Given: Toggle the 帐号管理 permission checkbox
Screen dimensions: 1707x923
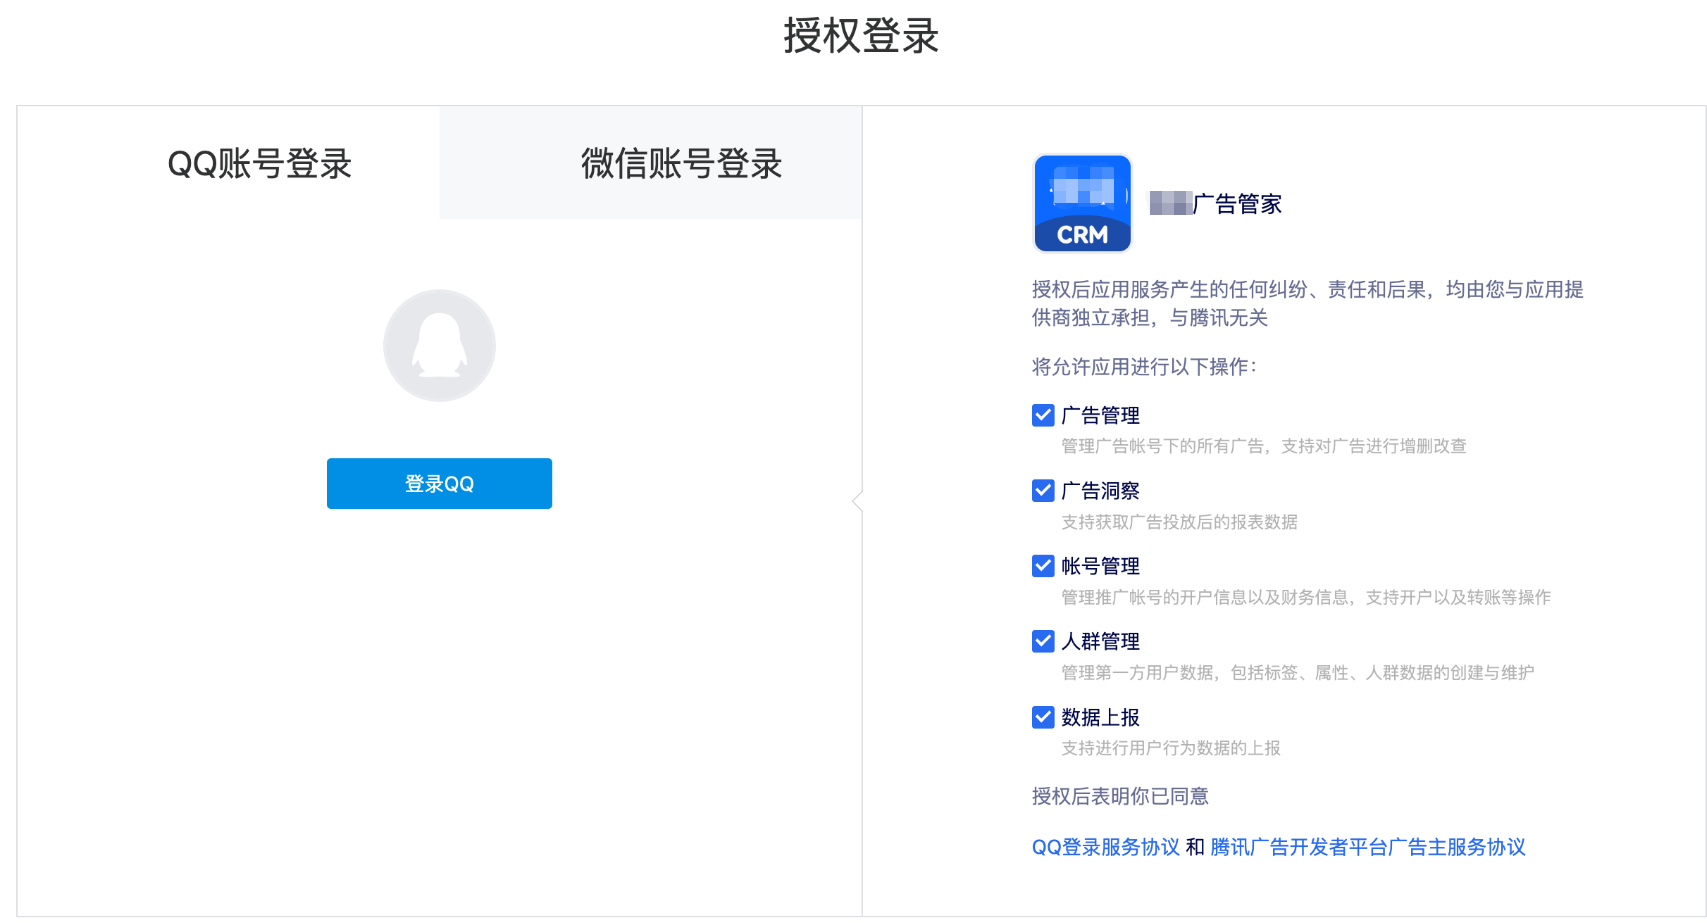Looking at the screenshot, I should 1043,566.
